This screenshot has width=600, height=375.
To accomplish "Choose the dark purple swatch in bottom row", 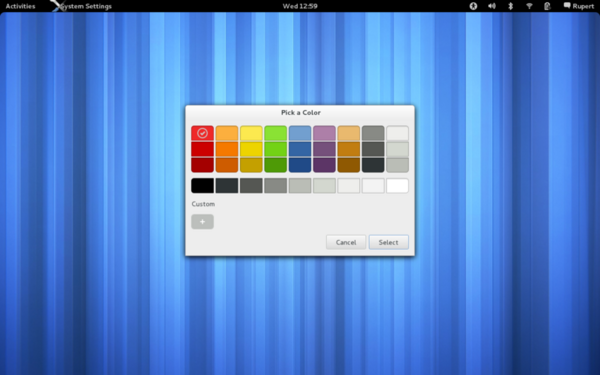I will click(x=324, y=165).
